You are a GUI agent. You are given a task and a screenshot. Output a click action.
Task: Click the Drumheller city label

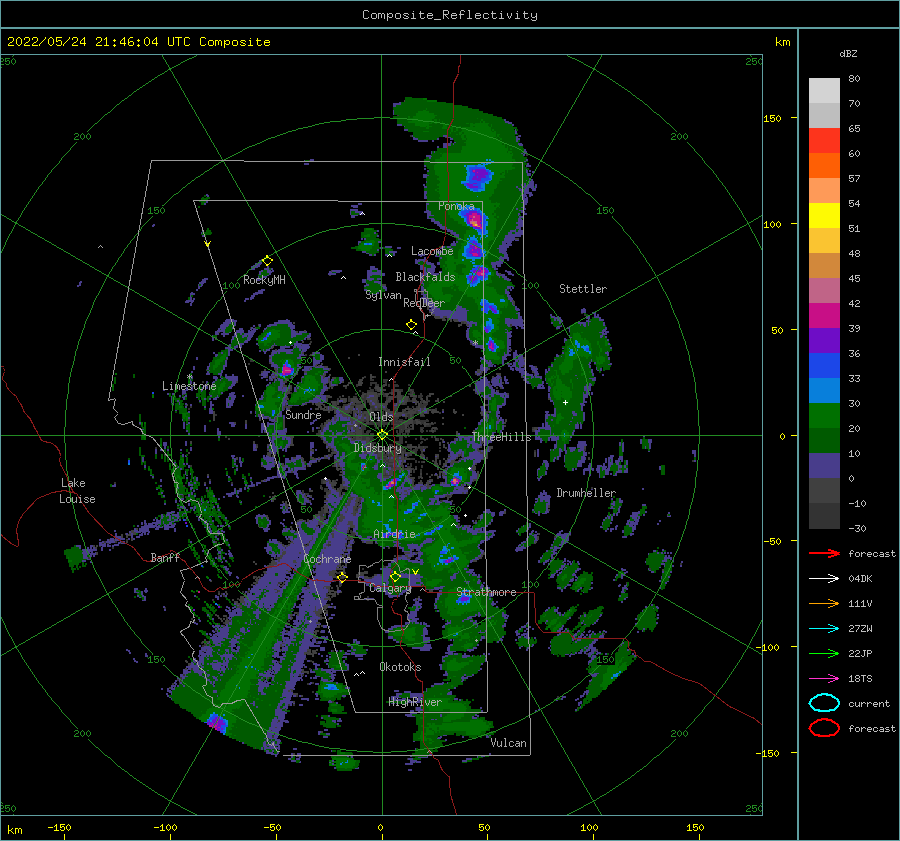[586, 493]
